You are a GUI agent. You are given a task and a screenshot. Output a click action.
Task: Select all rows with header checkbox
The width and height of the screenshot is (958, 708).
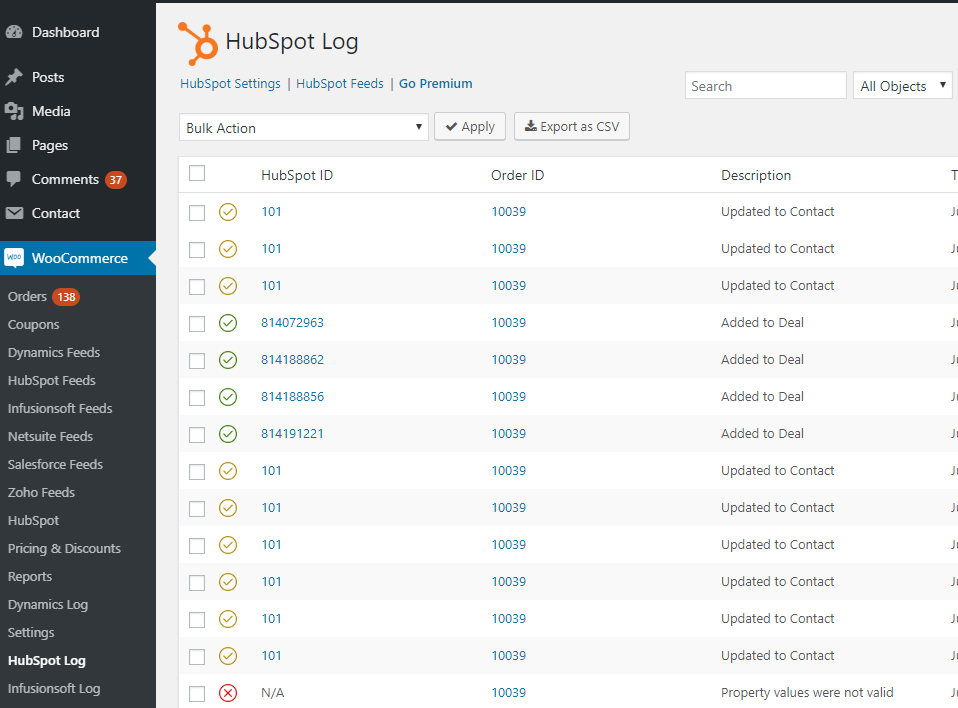tap(197, 173)
